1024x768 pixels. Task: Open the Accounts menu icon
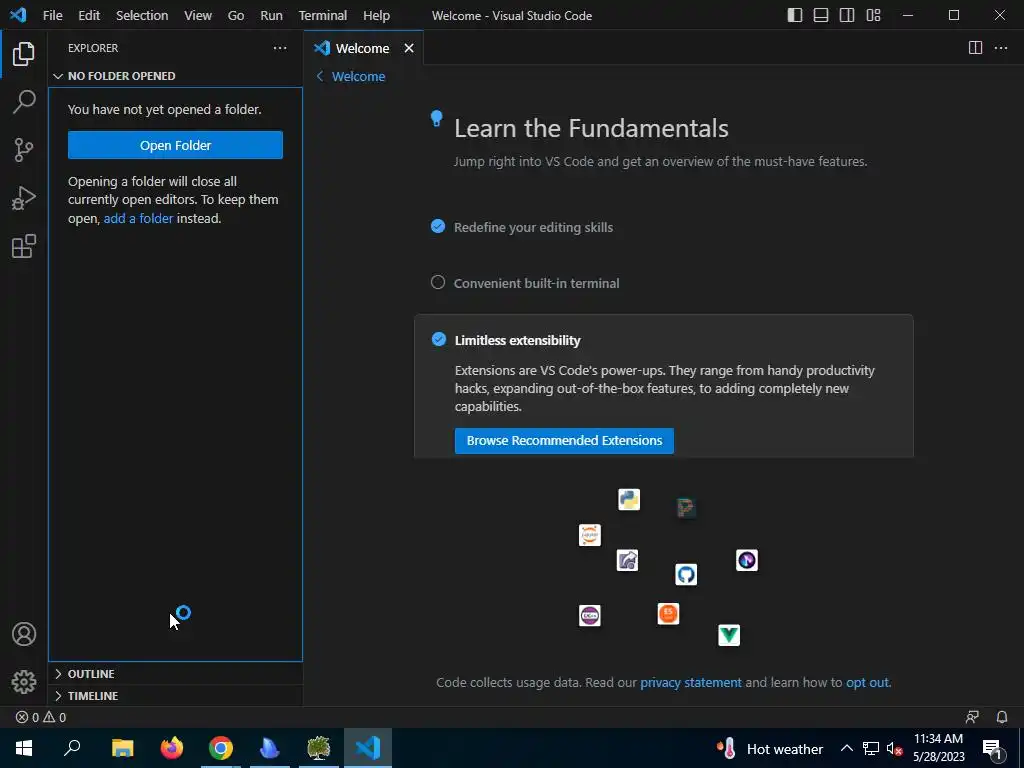(x=24, y=634)
